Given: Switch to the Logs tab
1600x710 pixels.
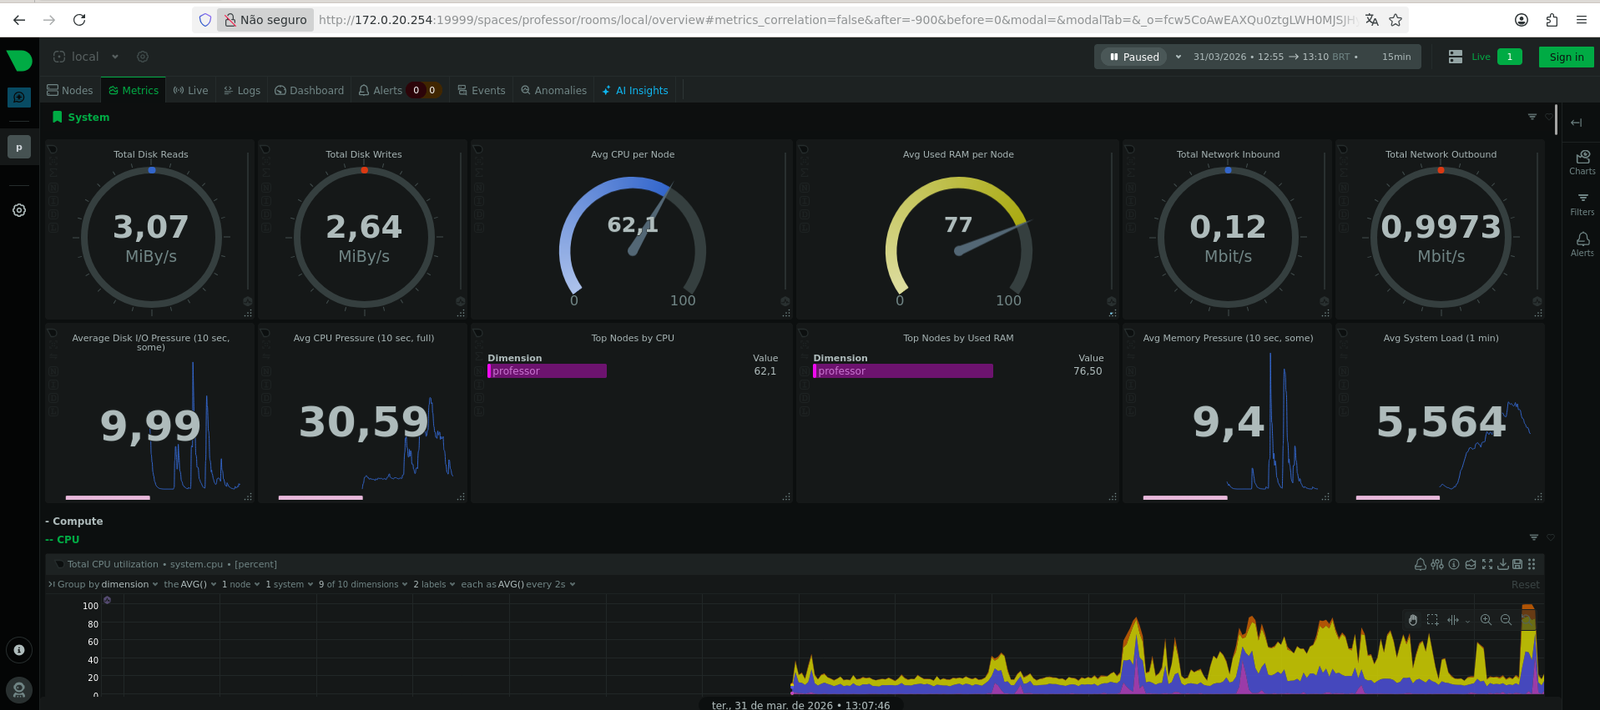Looking at the screenshot, I should click(x=242, y=90).
